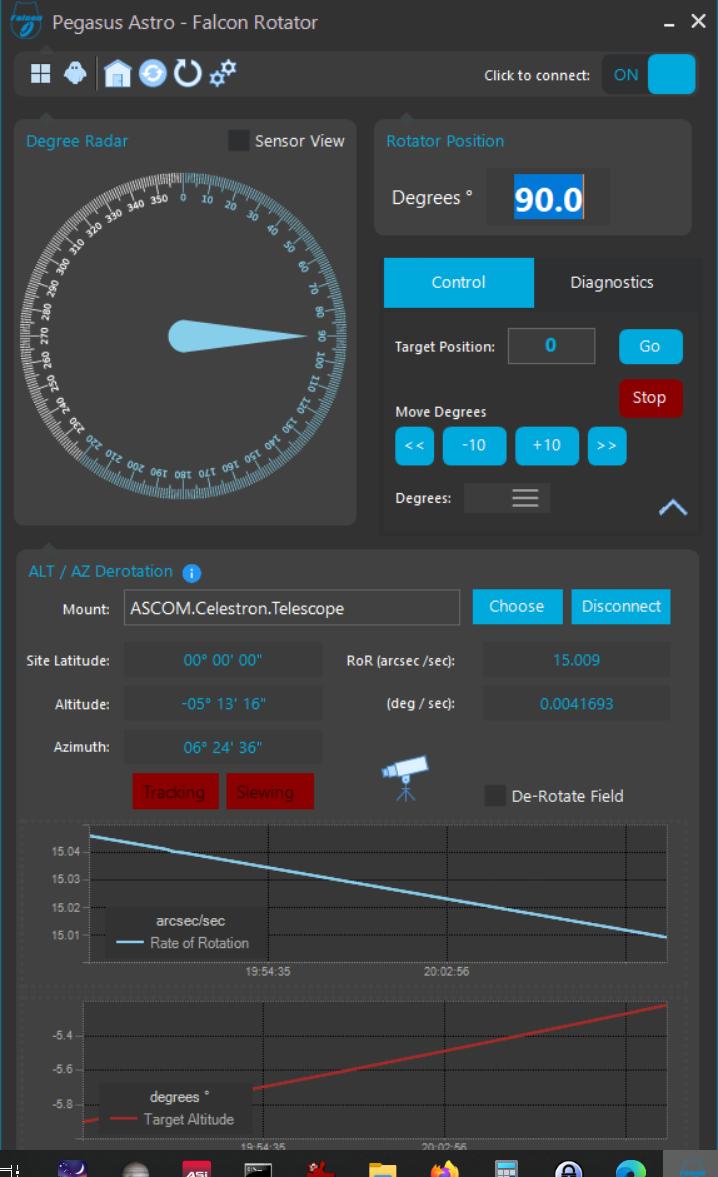
Task: Click the Disconnect mount button
Action: 620,607
